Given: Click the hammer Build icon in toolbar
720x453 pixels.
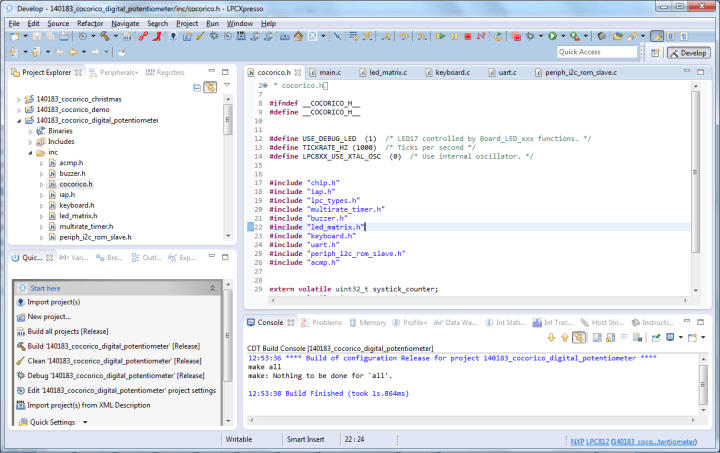Looking at the screenshot, I should [105, 36].
